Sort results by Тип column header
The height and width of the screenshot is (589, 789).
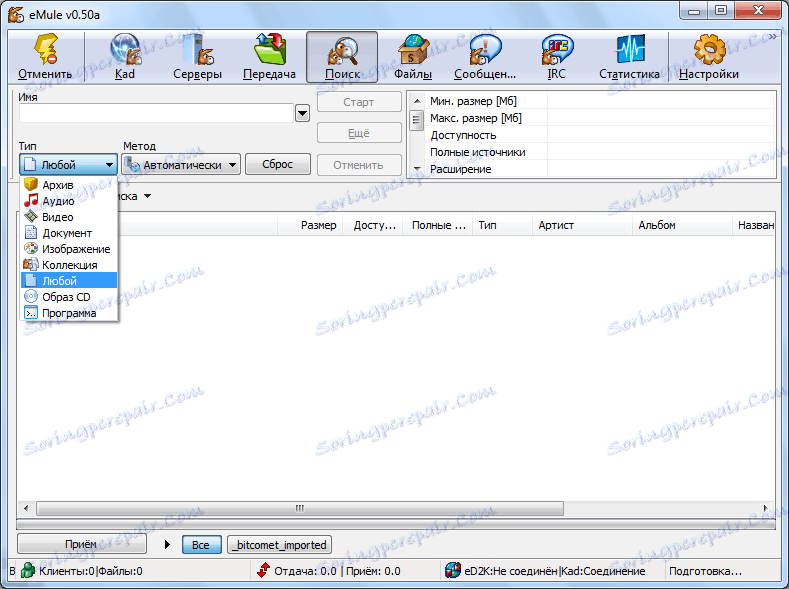(502, 225)
